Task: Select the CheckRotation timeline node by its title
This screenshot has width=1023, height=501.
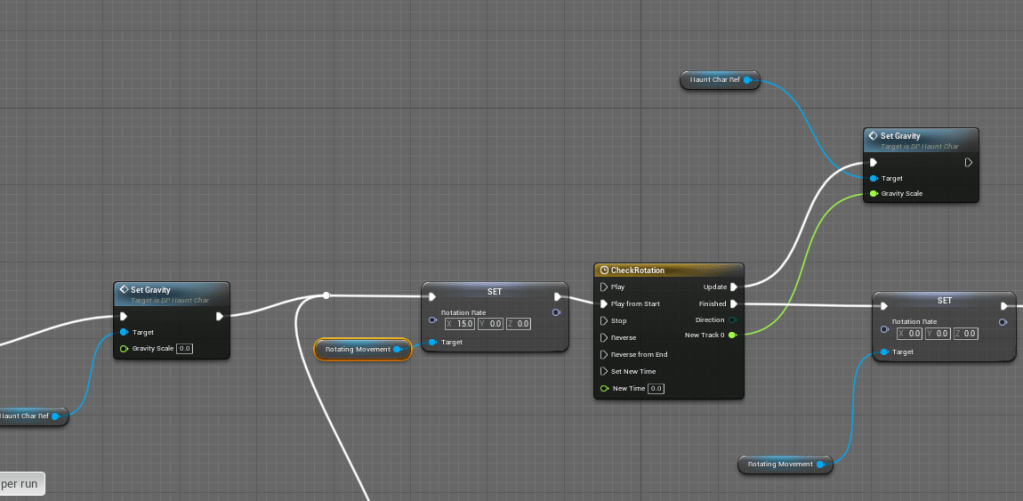Action: 640,270
